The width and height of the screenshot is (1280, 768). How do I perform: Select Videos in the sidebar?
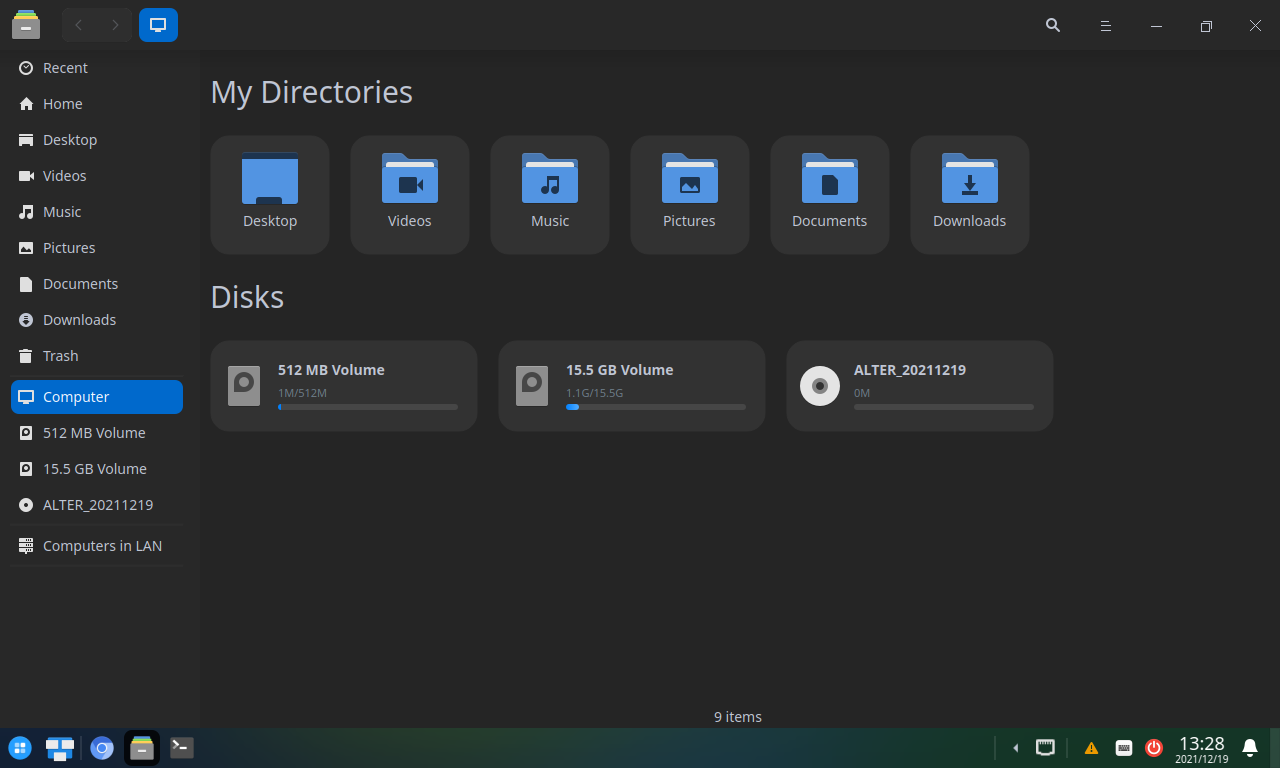97,176
